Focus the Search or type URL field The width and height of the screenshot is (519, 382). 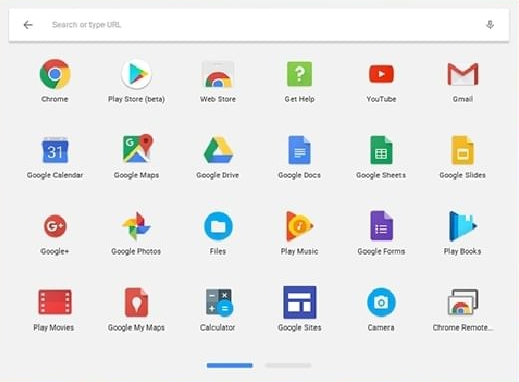[x=259, y=25]
